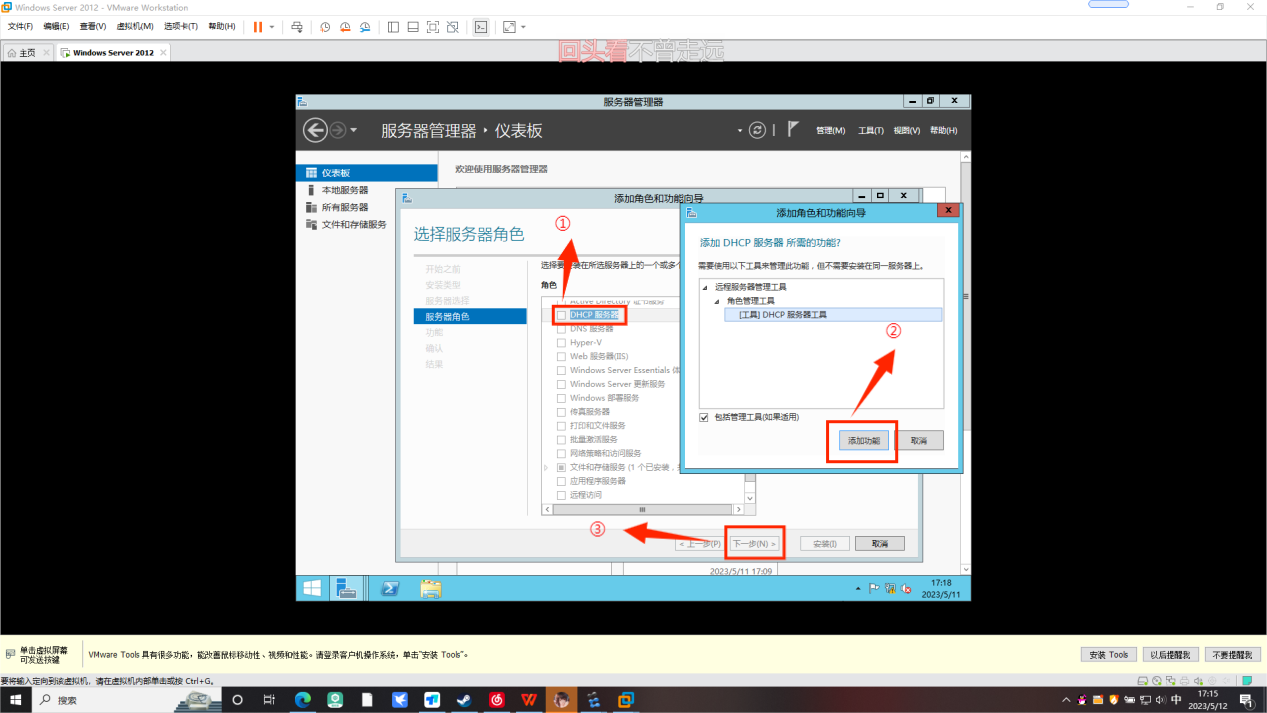Open the stretch guest dropdown arrow
Image resolution: width=1267 pixels, height=713 pixels.
(523, 27)
